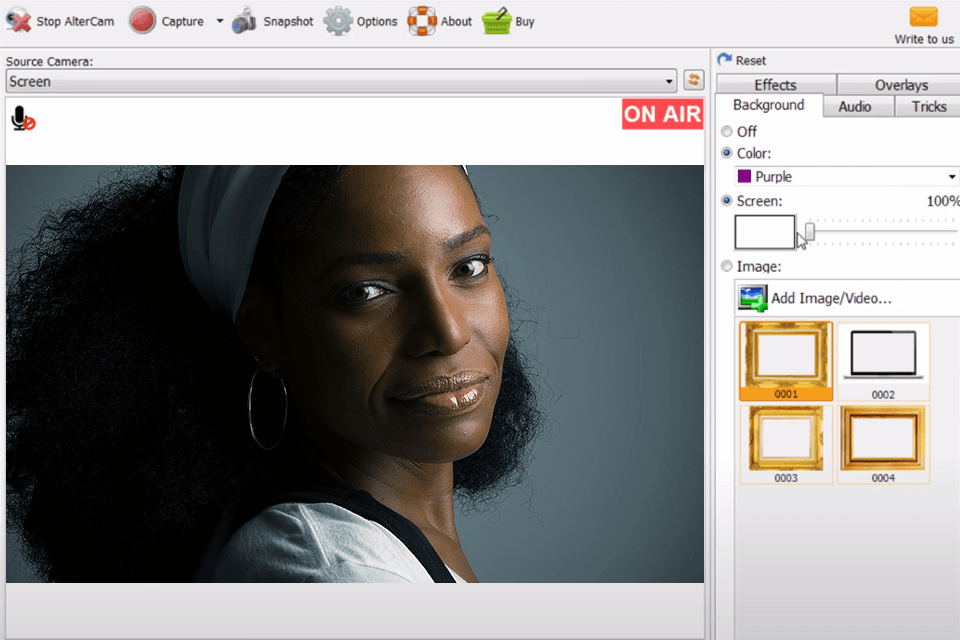
Task: Open the Tricks tab
Action: click(927, 106)
